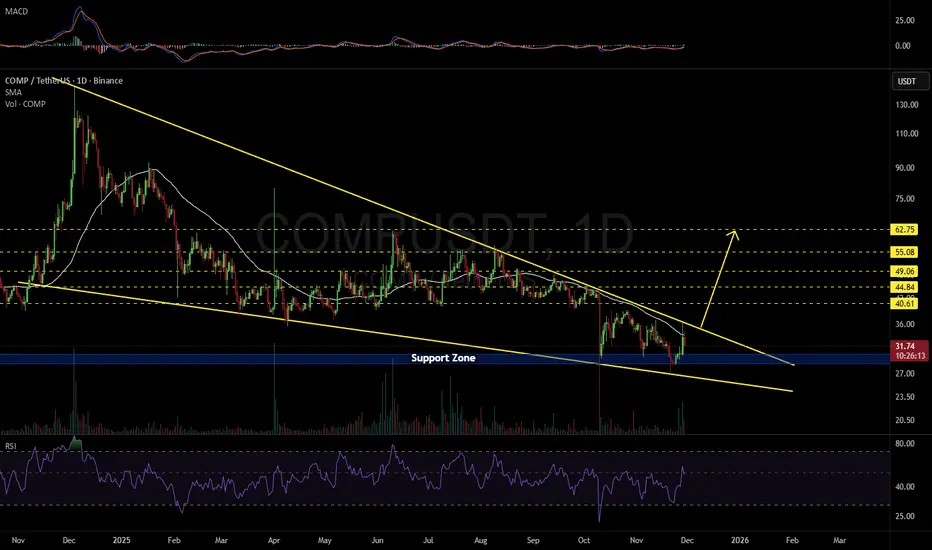Select the RSI indicator label
932x550 pixels.
(11, 446)
